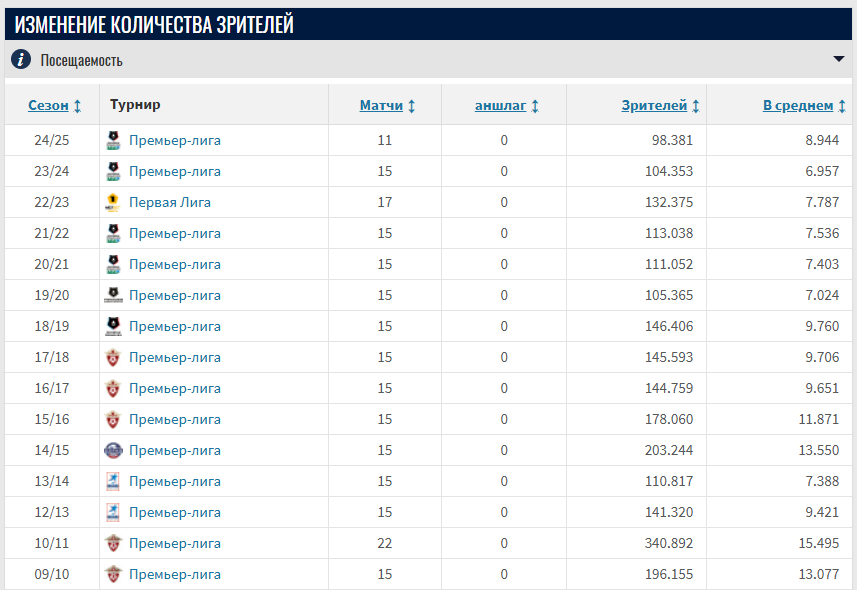
Task: Click the league logo in the 09/10 row
Action: pyautogui.click(x=113, y=574)
